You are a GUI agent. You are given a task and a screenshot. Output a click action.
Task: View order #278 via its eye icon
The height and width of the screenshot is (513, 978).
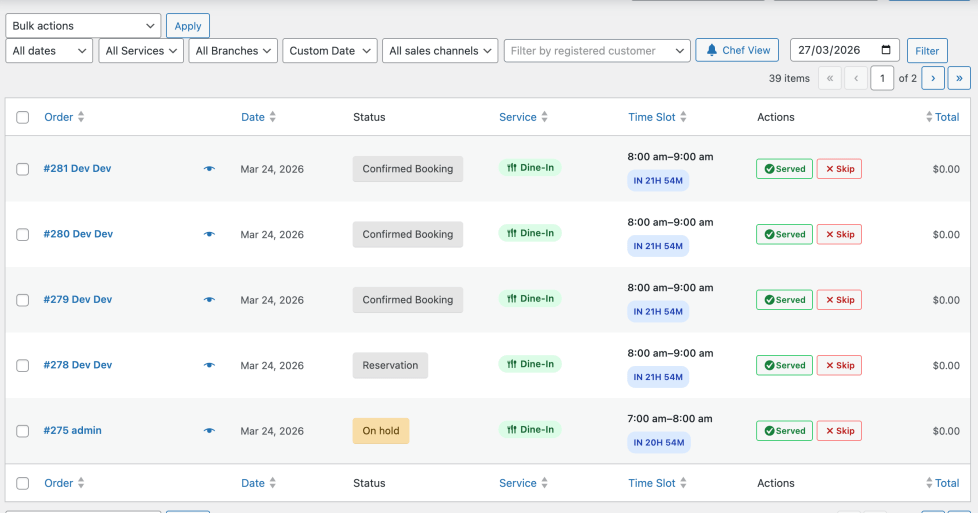209,365
